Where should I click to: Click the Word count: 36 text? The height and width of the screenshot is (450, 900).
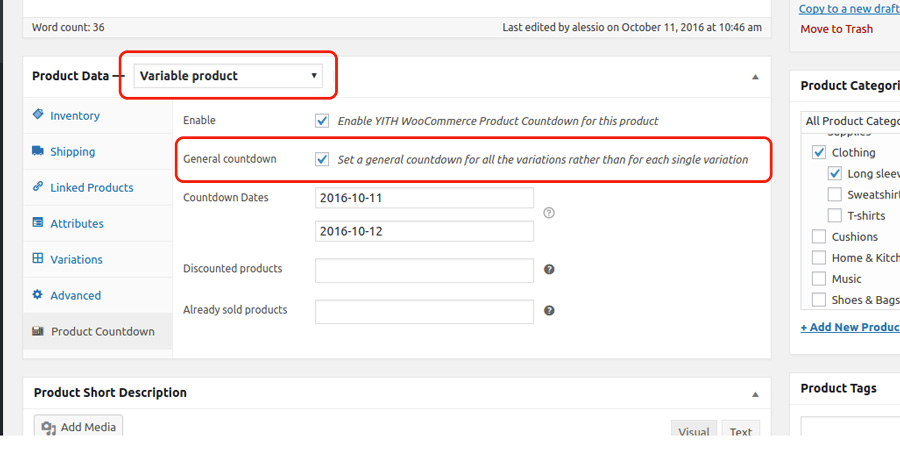68,27
